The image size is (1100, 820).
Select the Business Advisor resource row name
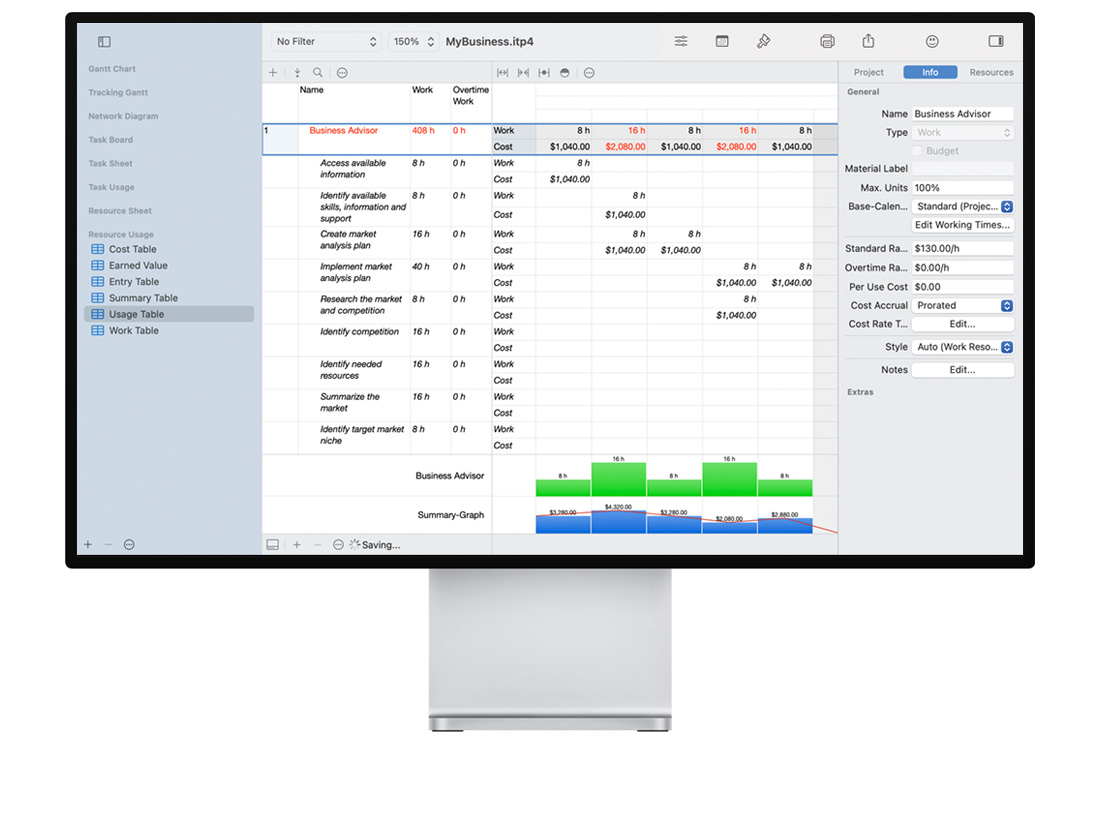click(343, 130)
